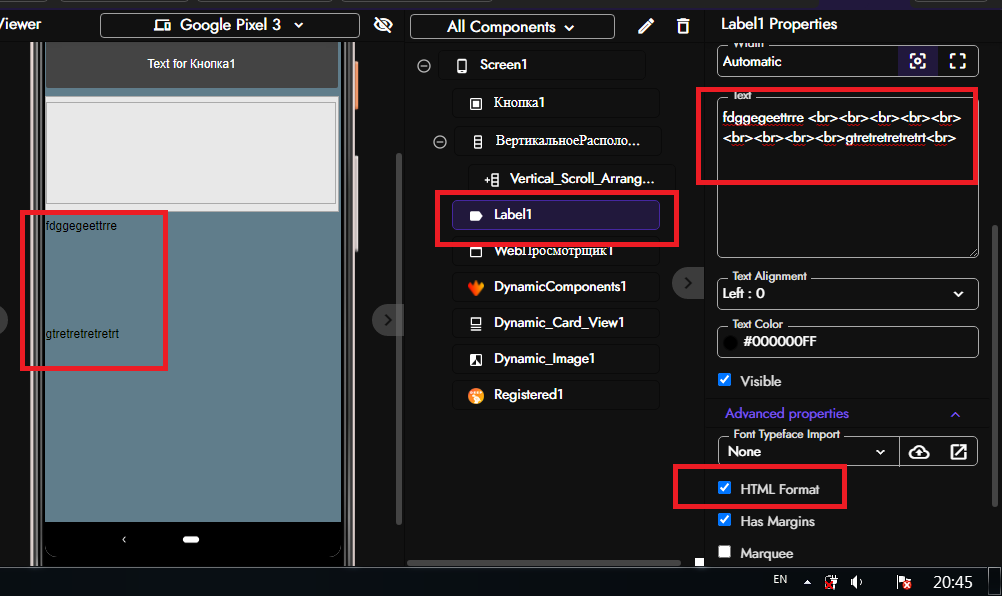Select the Registered1 orange icon

click(476, 395)
